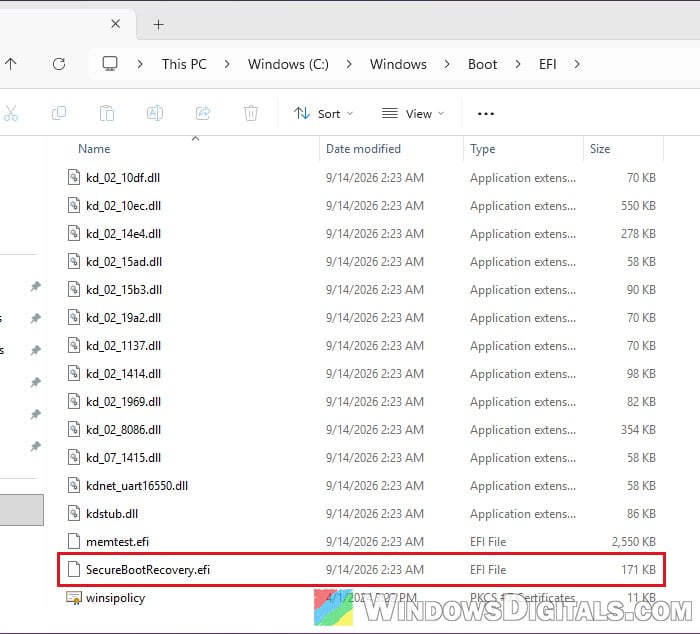The width and height of the screenshot is (700, 634).
Task: Click the Share toolbar icon
Action: coord(203,113)
